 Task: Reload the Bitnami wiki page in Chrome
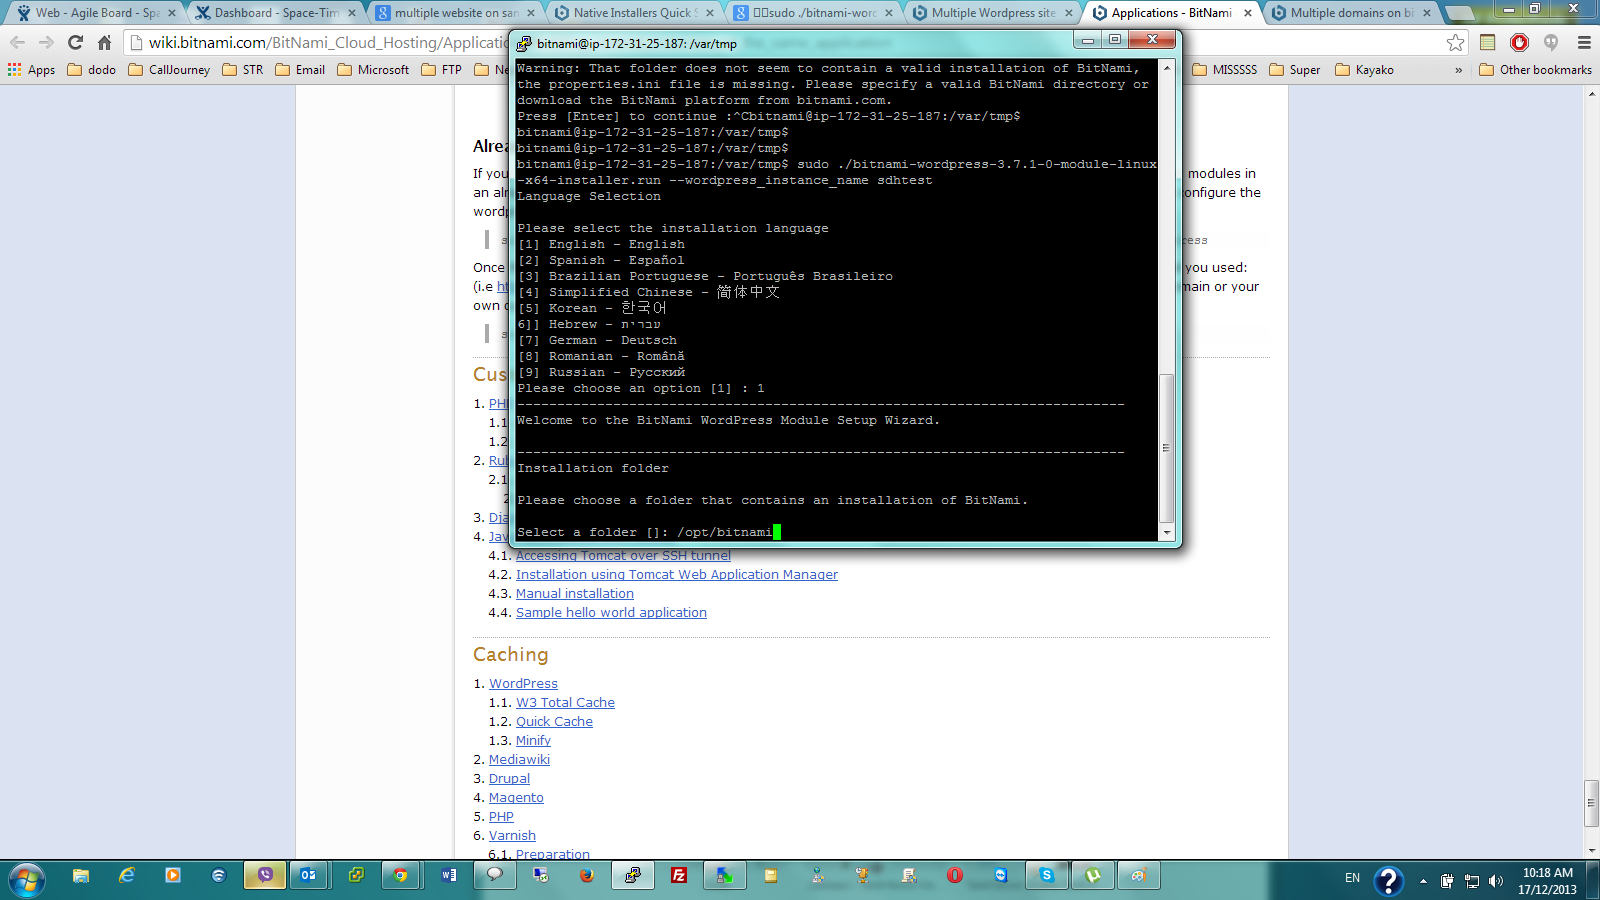[75, 42]
